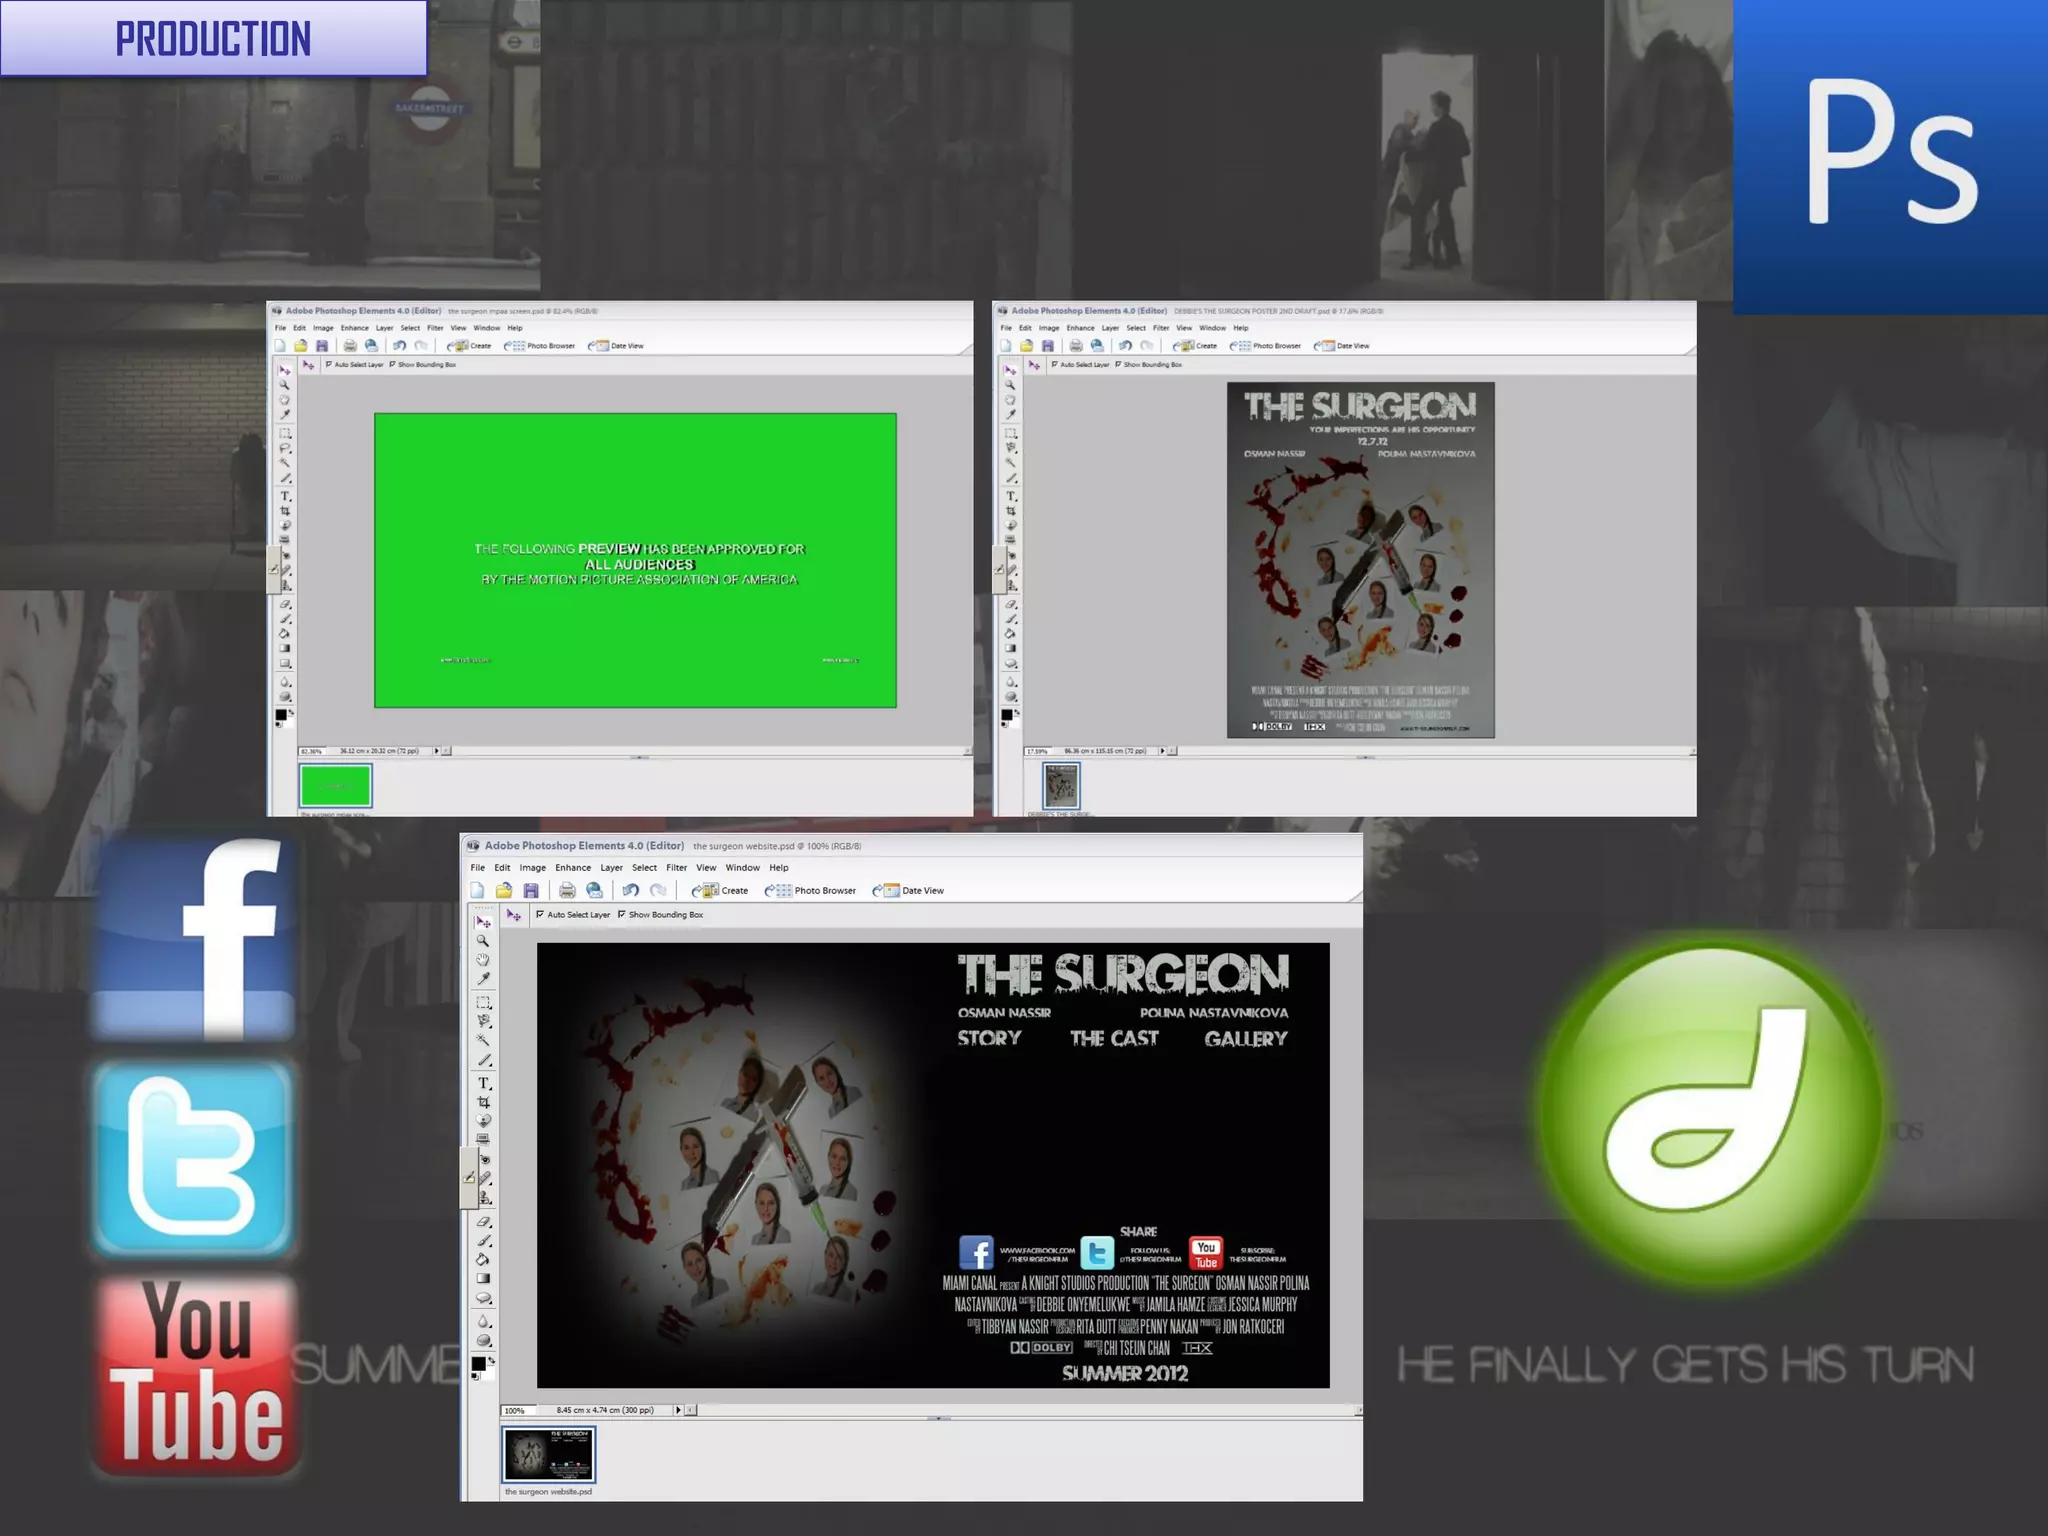Click Create button in website.psd window
The height and width of the screenshot is (1536, 2048).
tap(721, 890)
